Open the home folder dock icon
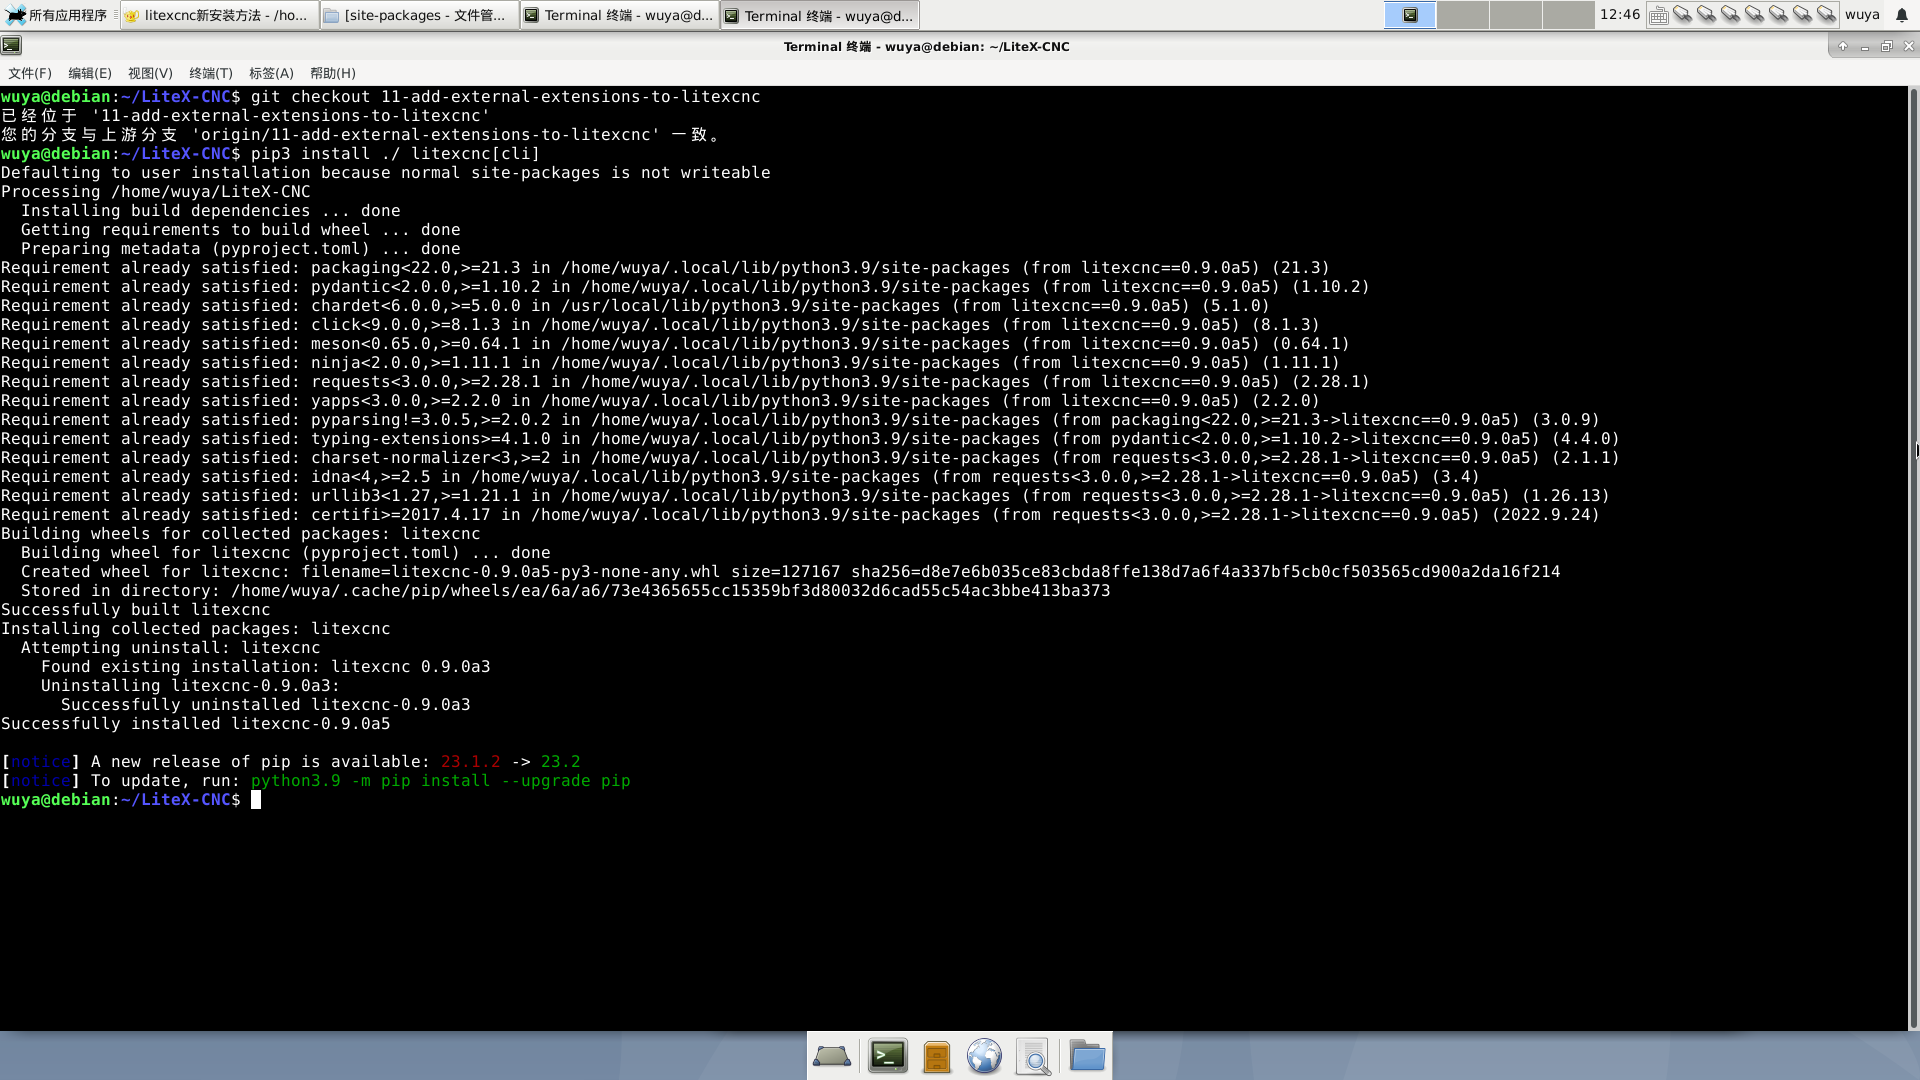1920x1080 pixels. [x=1087, y=1056]
